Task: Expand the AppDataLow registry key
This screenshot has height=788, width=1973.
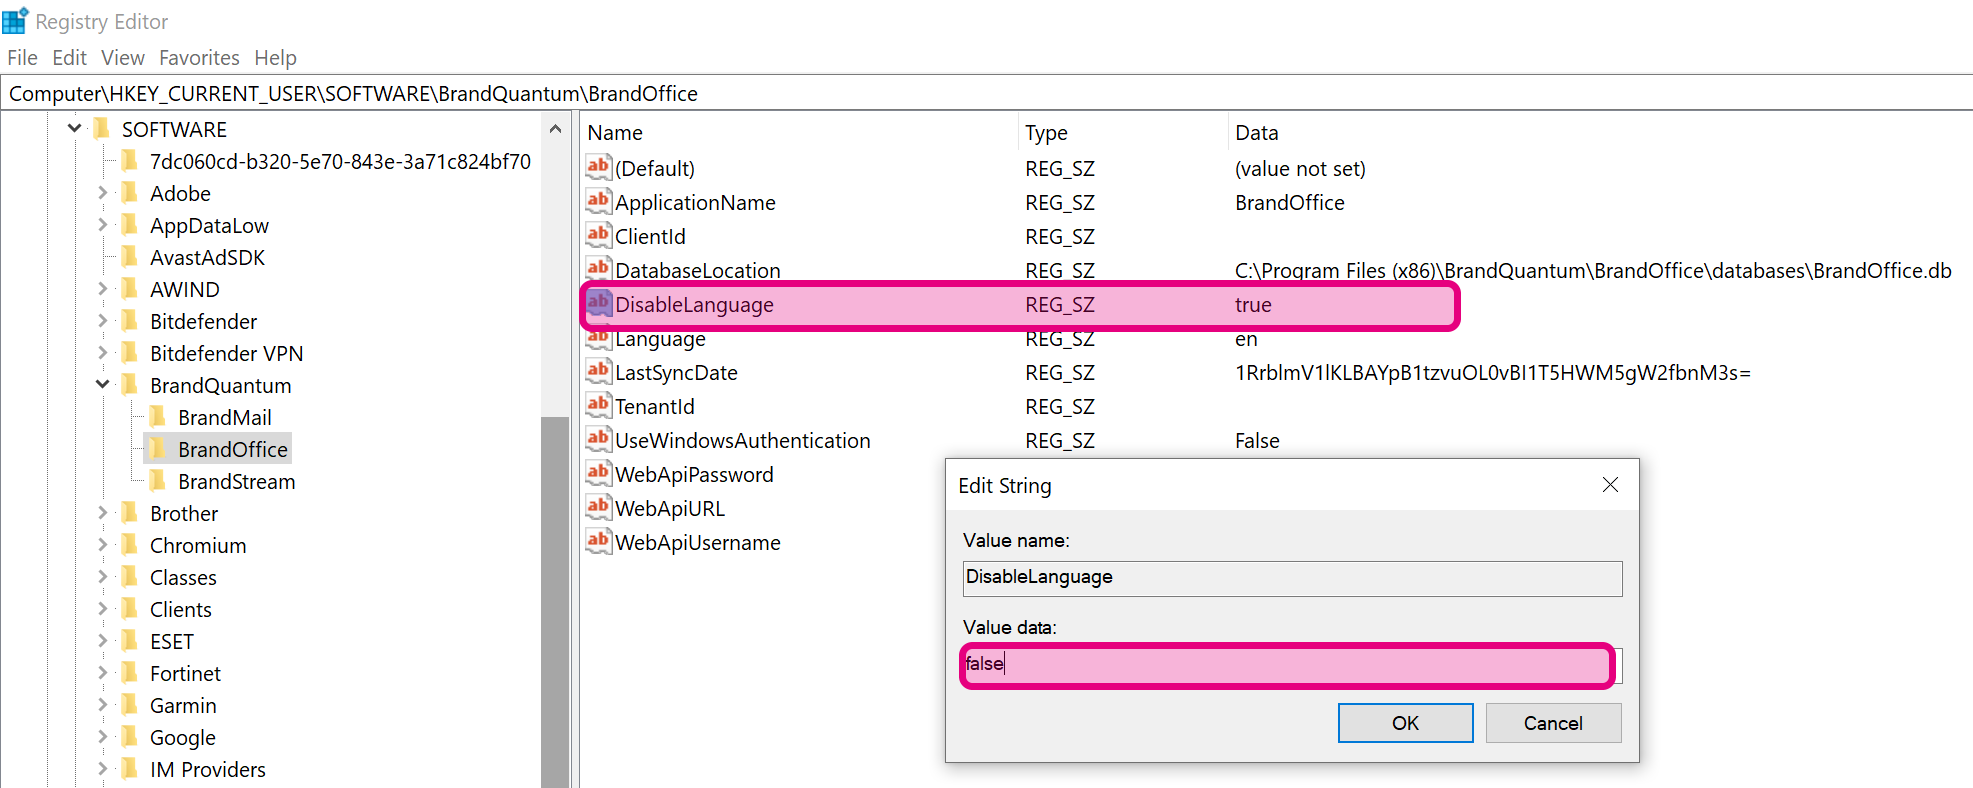Action: coord(102,224)
